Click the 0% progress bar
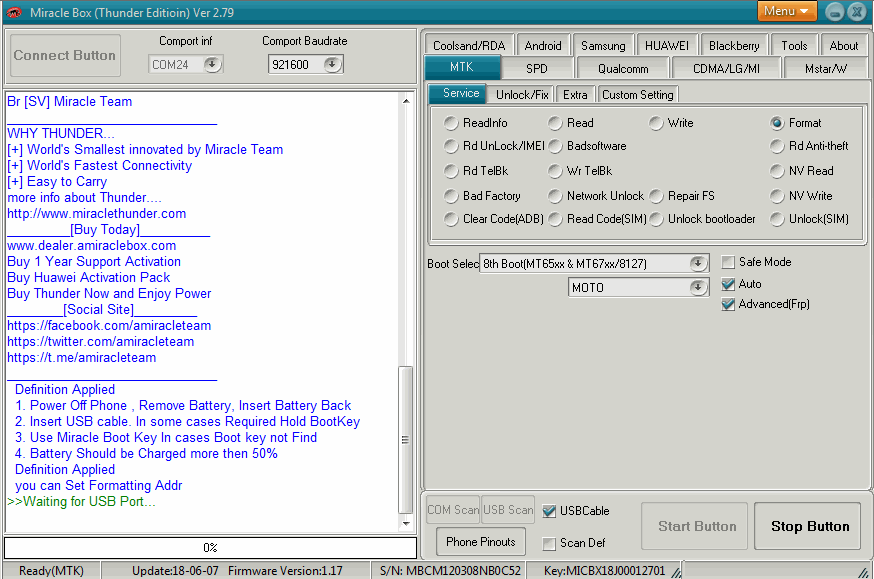The width and height of the screenshot is (874, 579). click(x=210, y=548)
